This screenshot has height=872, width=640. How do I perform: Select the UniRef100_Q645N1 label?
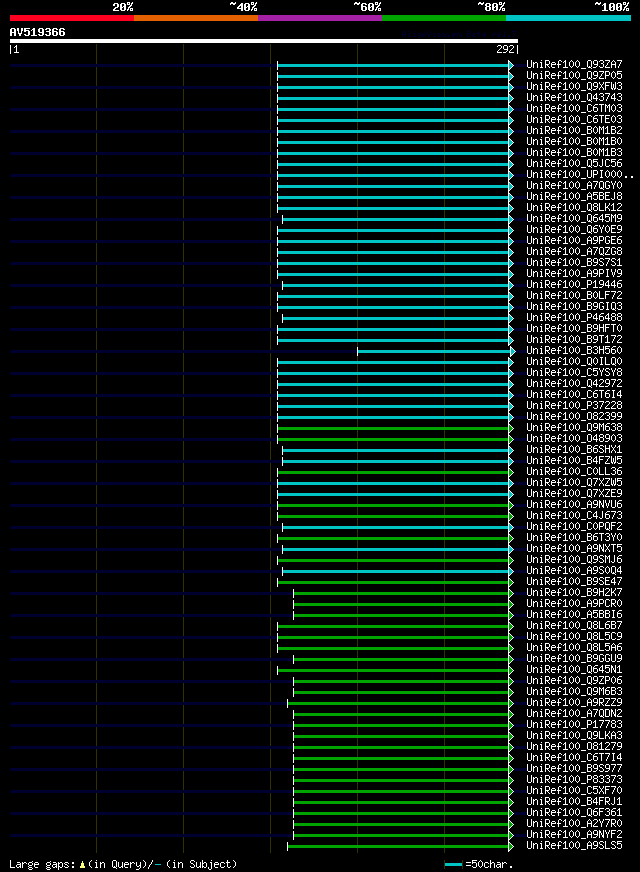tap(574, 670)
